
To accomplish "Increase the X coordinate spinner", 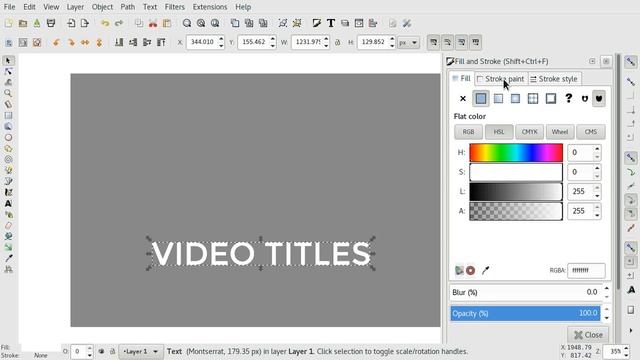I will 221,39.
